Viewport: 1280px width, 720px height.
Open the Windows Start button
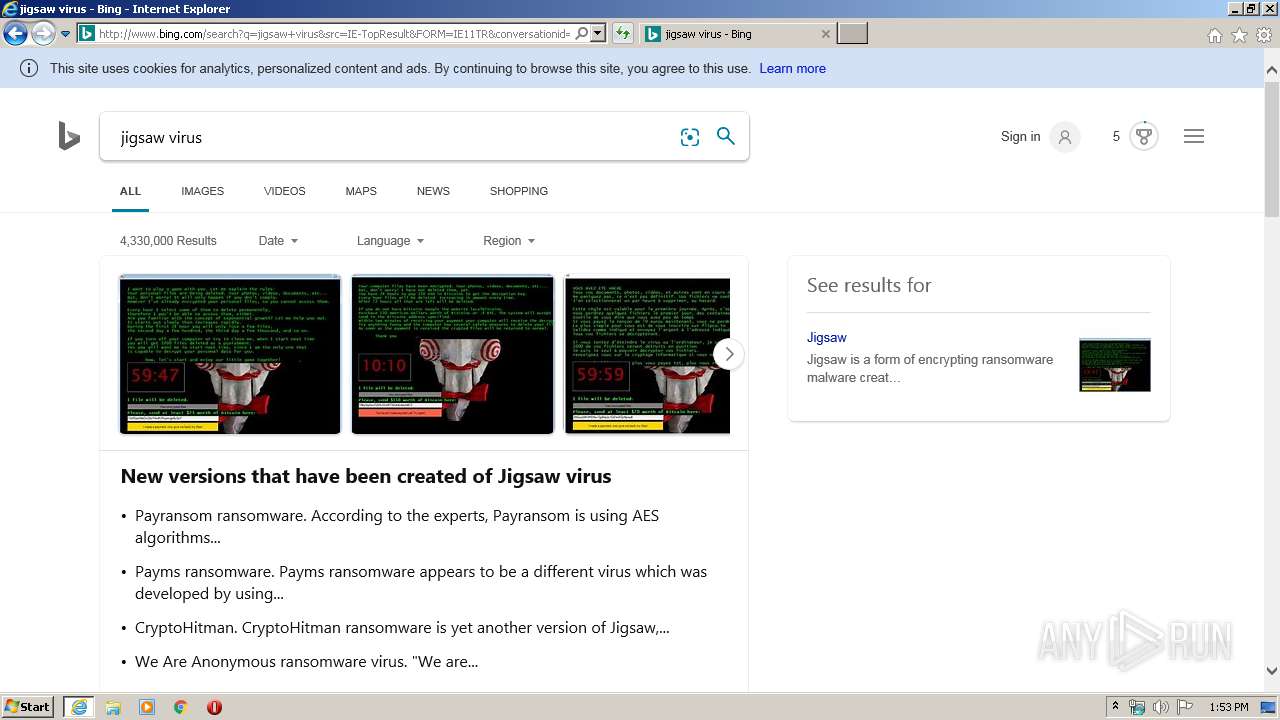click(27, 707)
